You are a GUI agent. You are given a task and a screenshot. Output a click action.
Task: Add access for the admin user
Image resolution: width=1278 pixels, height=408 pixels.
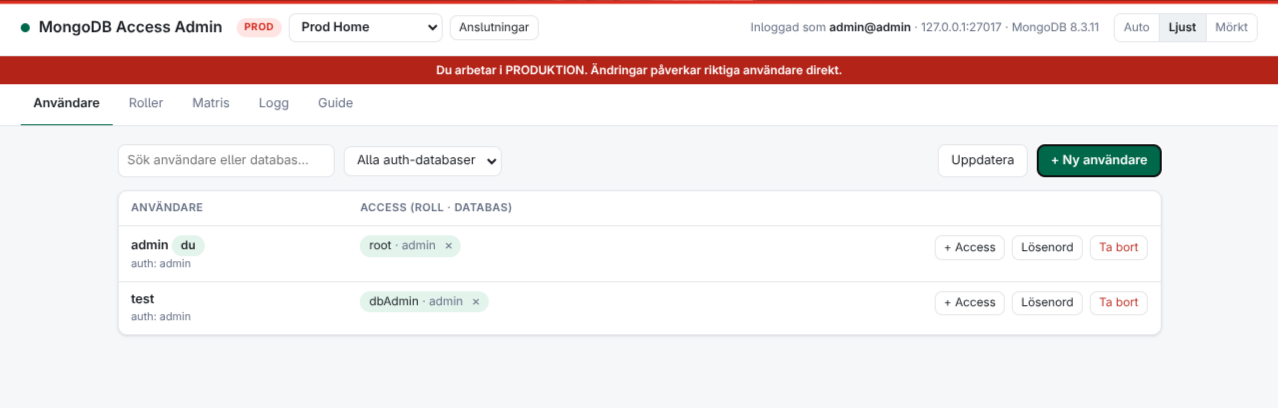click(x=970, y=247)
